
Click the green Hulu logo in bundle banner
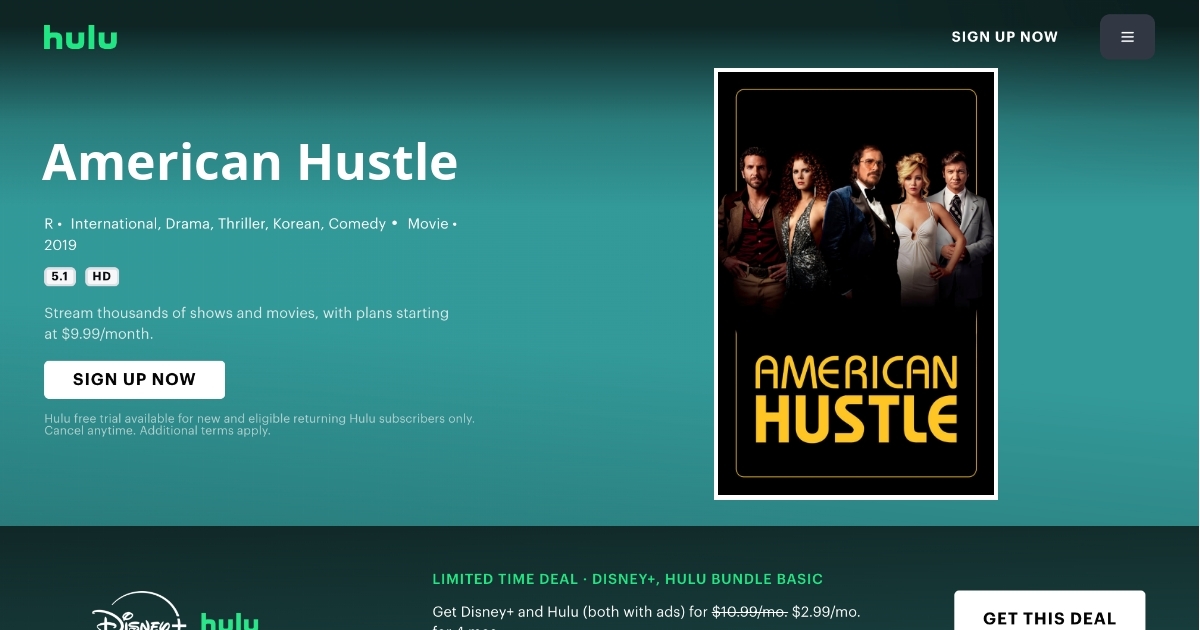(x=229, y=622)
